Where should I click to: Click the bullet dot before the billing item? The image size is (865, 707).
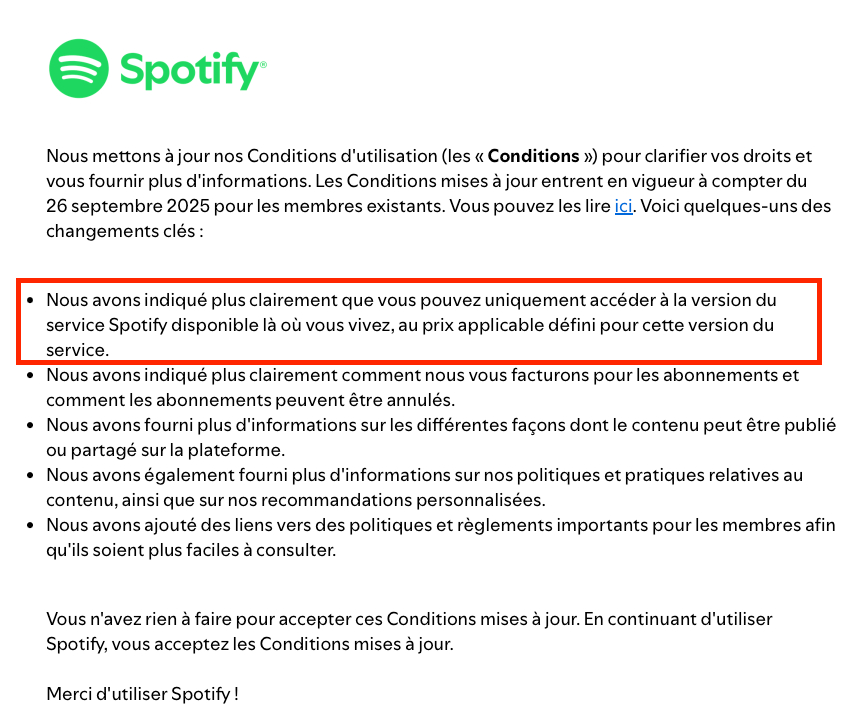click(x=32, y=376)
